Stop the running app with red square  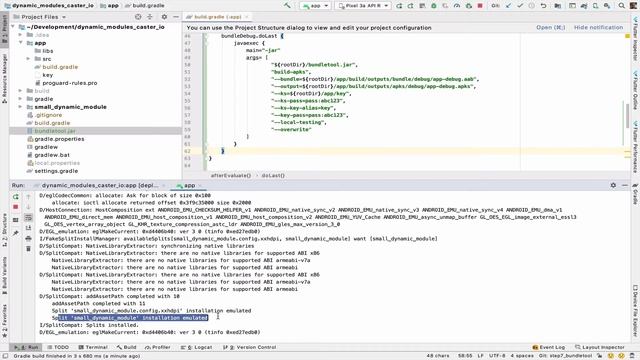(x=480, y=6)
